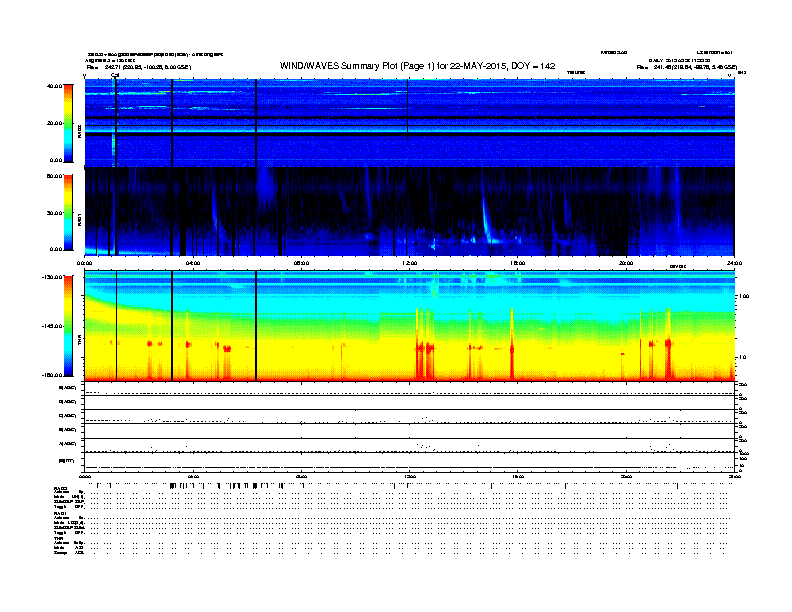Click the Cal marker above RAD2 panel

[x=115, y=75]
